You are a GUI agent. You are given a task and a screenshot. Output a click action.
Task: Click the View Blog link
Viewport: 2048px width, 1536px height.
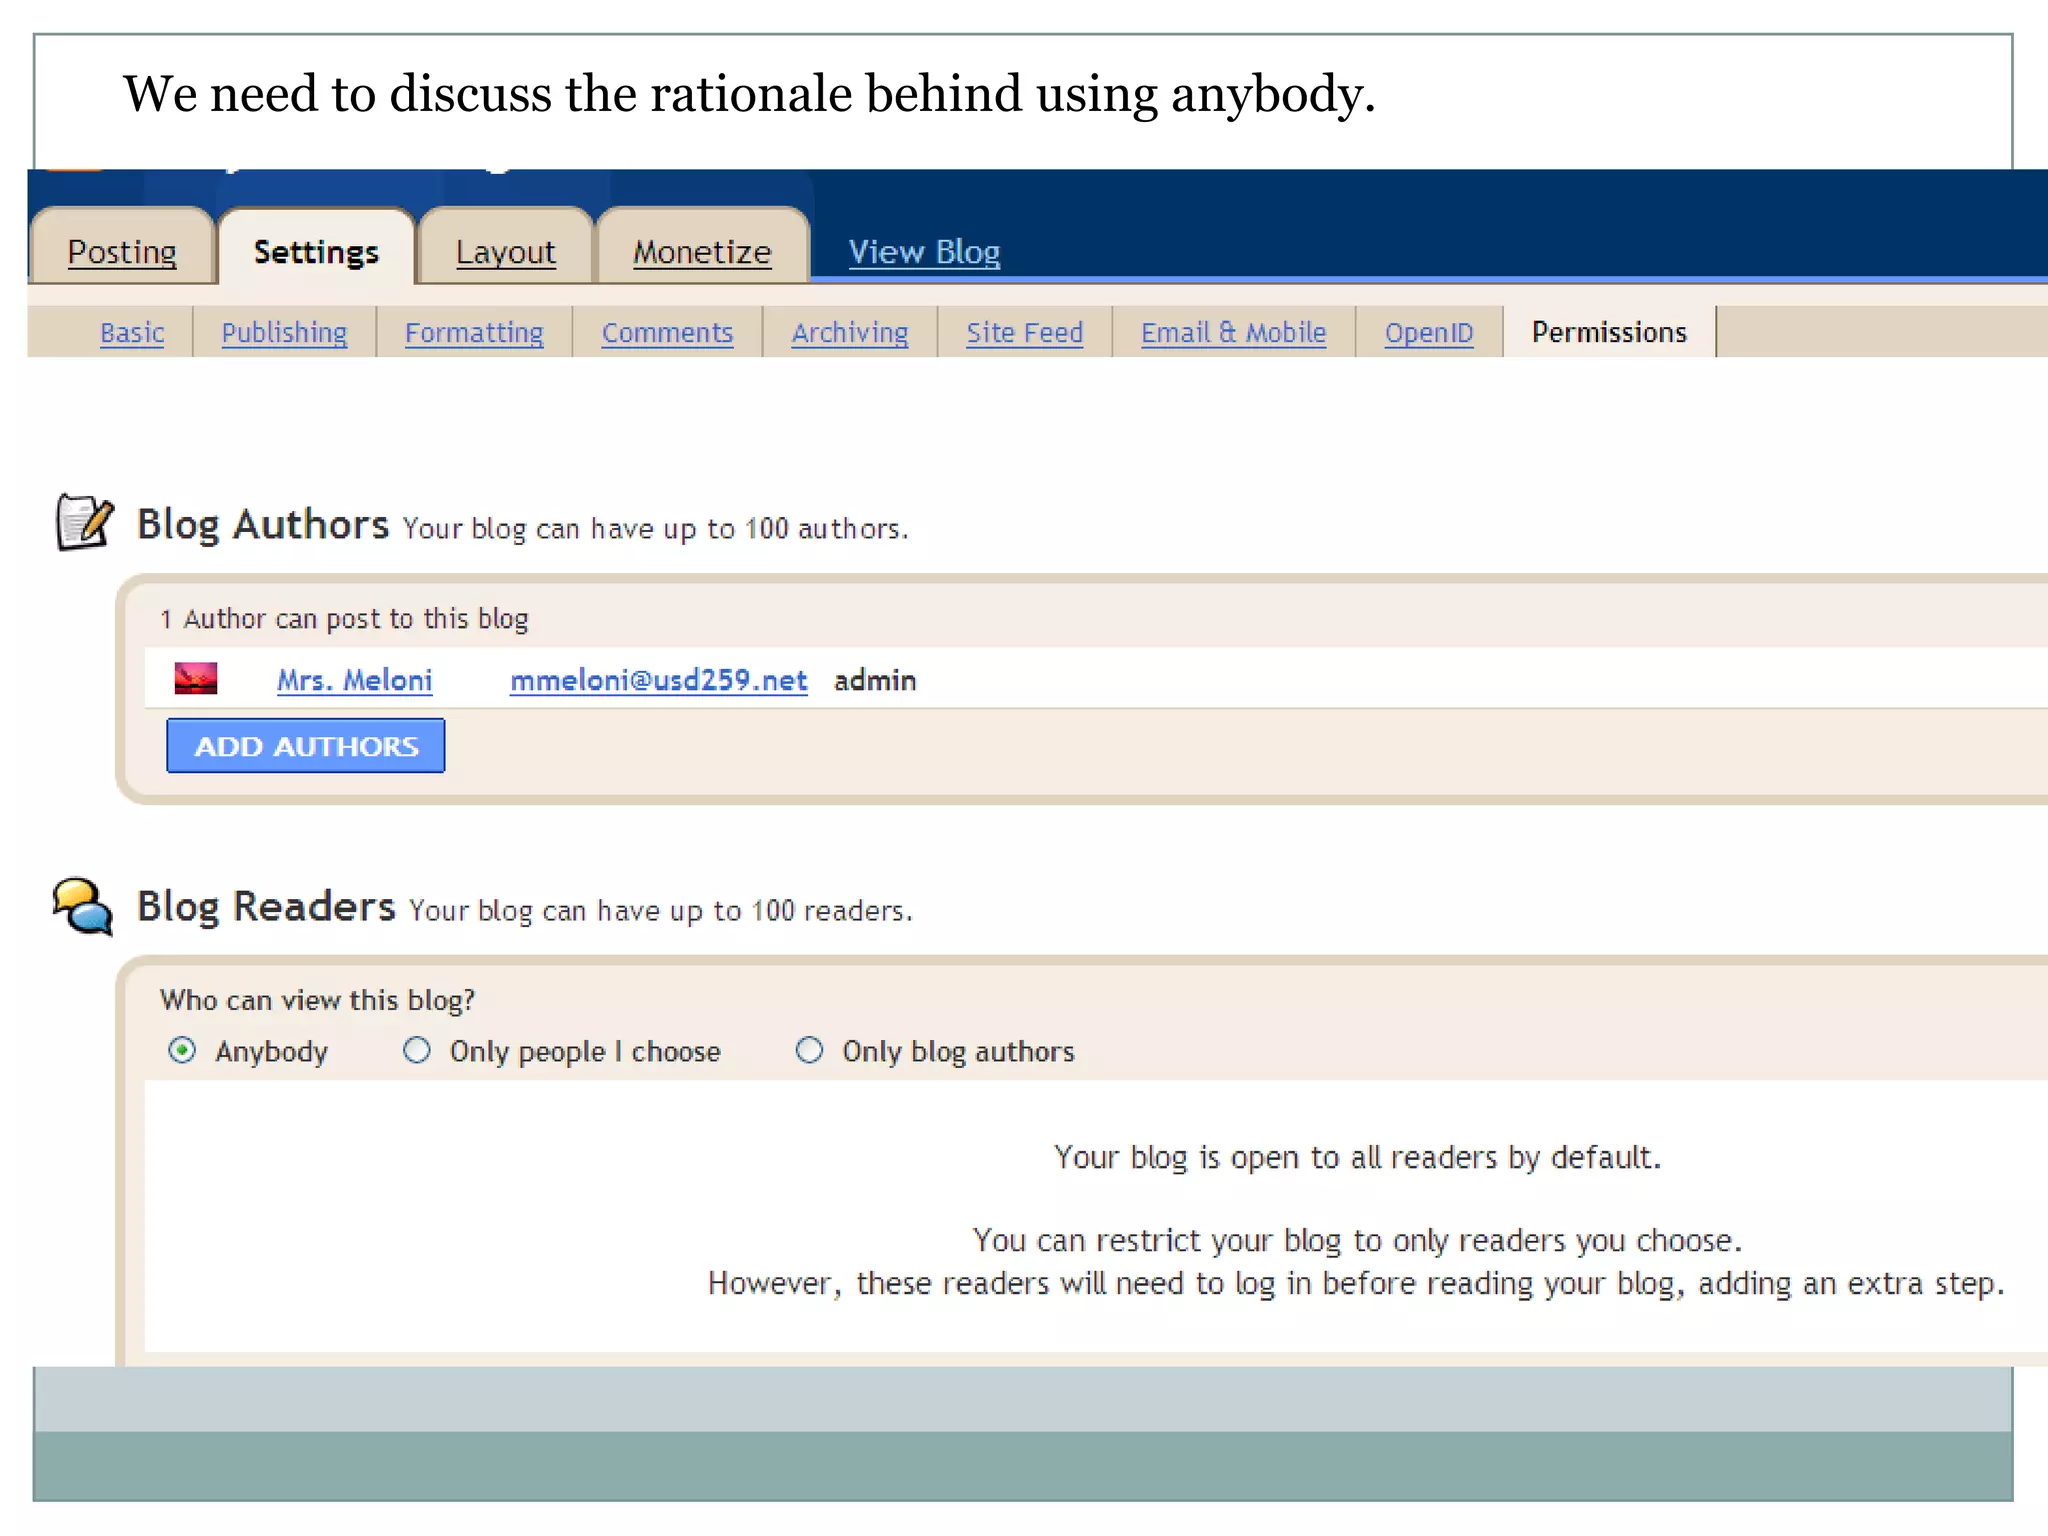[924, 252]
